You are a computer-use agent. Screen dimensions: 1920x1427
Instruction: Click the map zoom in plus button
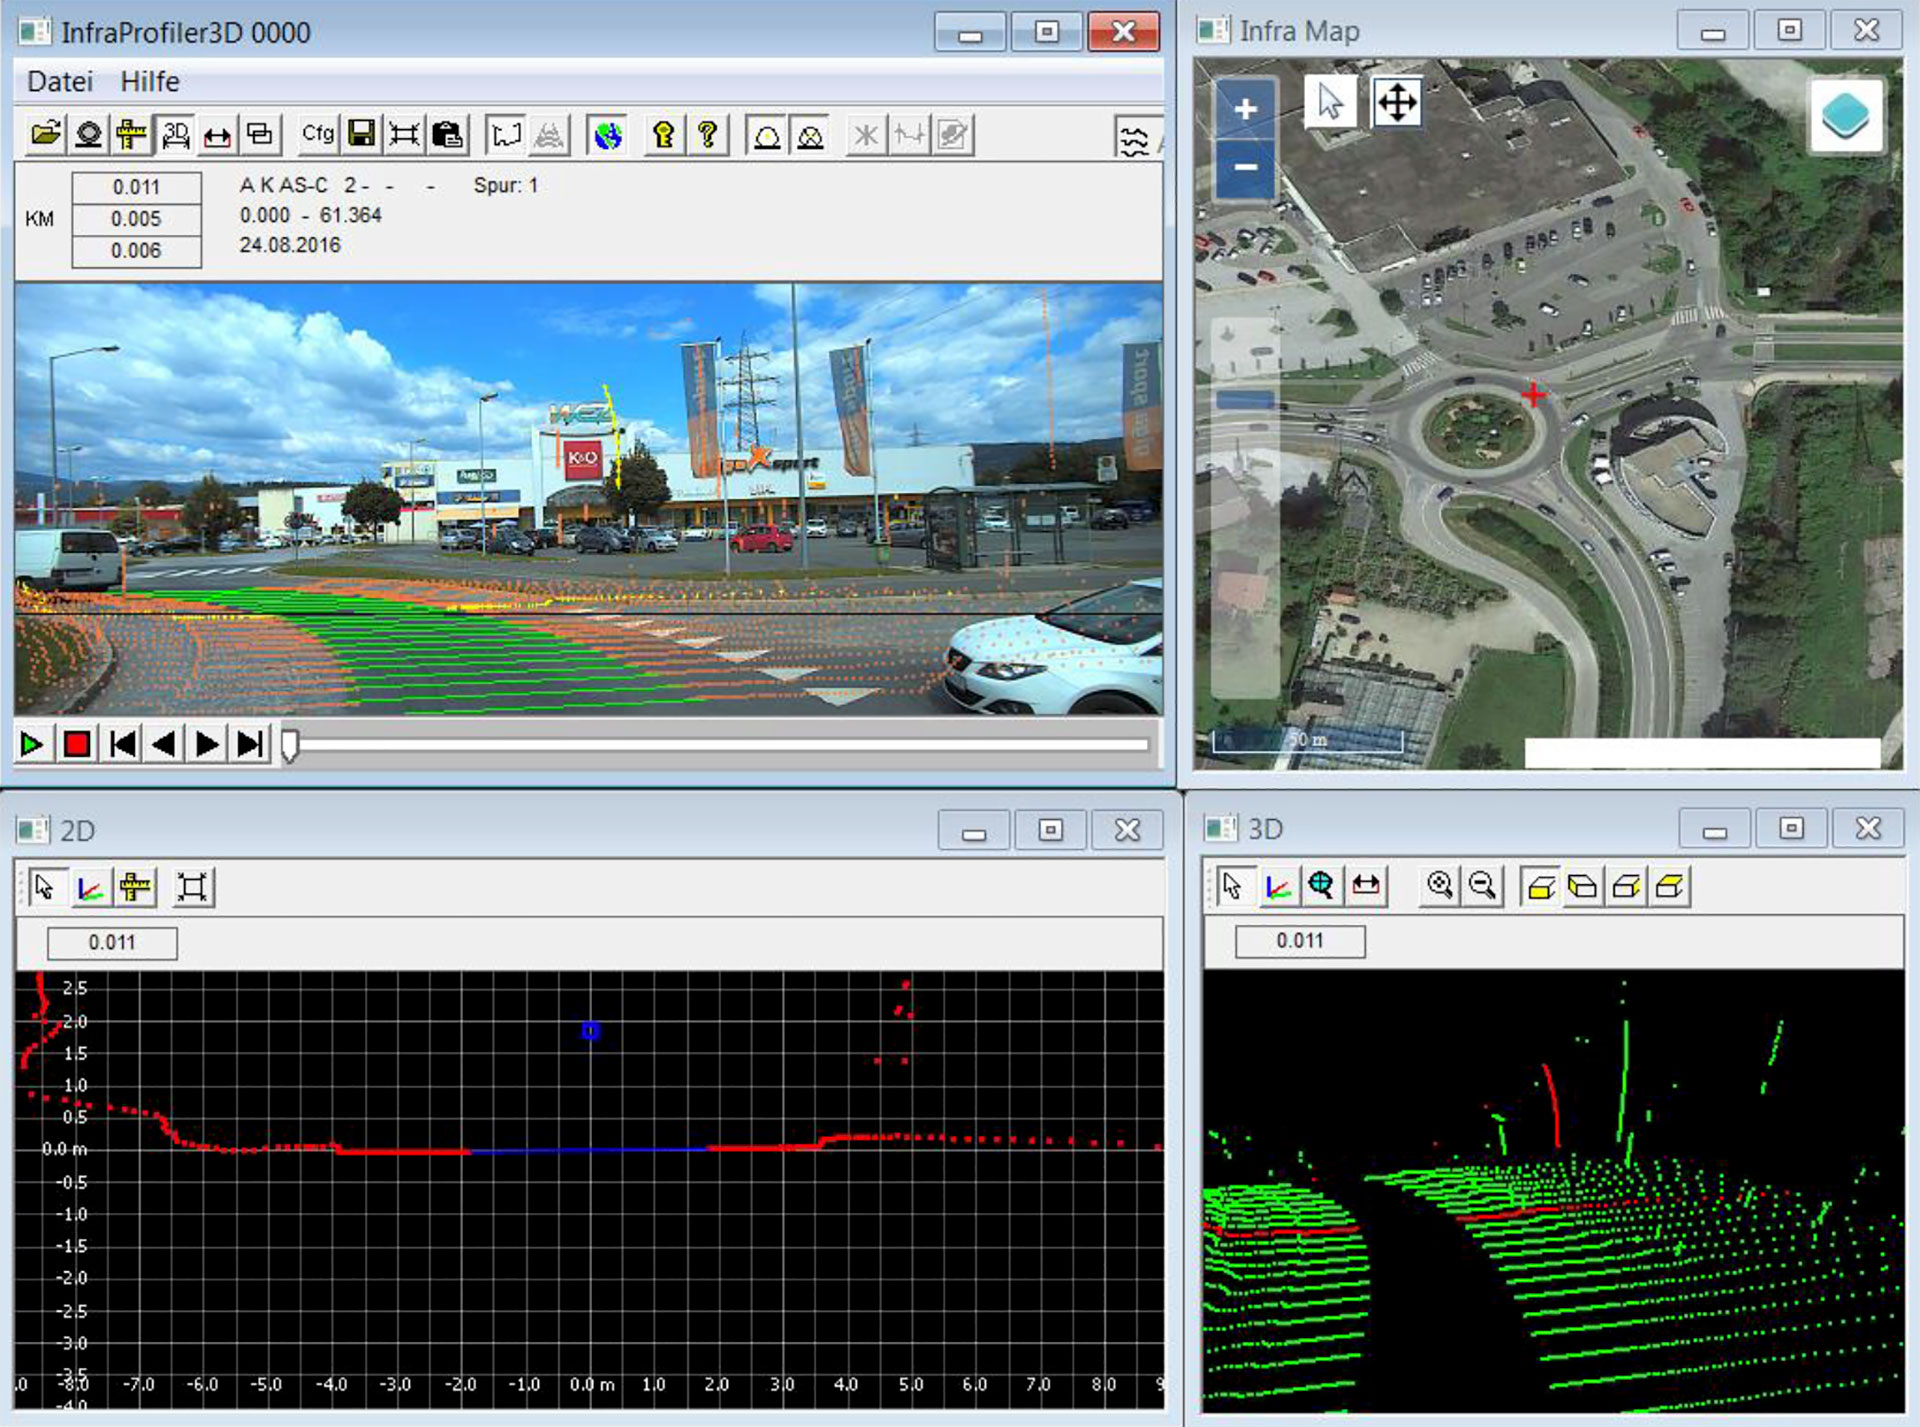pos(1245,109)
